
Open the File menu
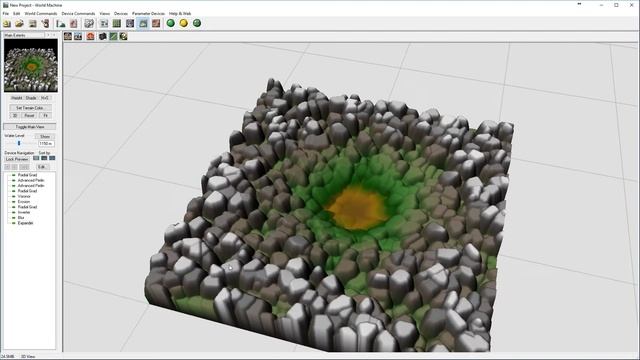point(6,13)
